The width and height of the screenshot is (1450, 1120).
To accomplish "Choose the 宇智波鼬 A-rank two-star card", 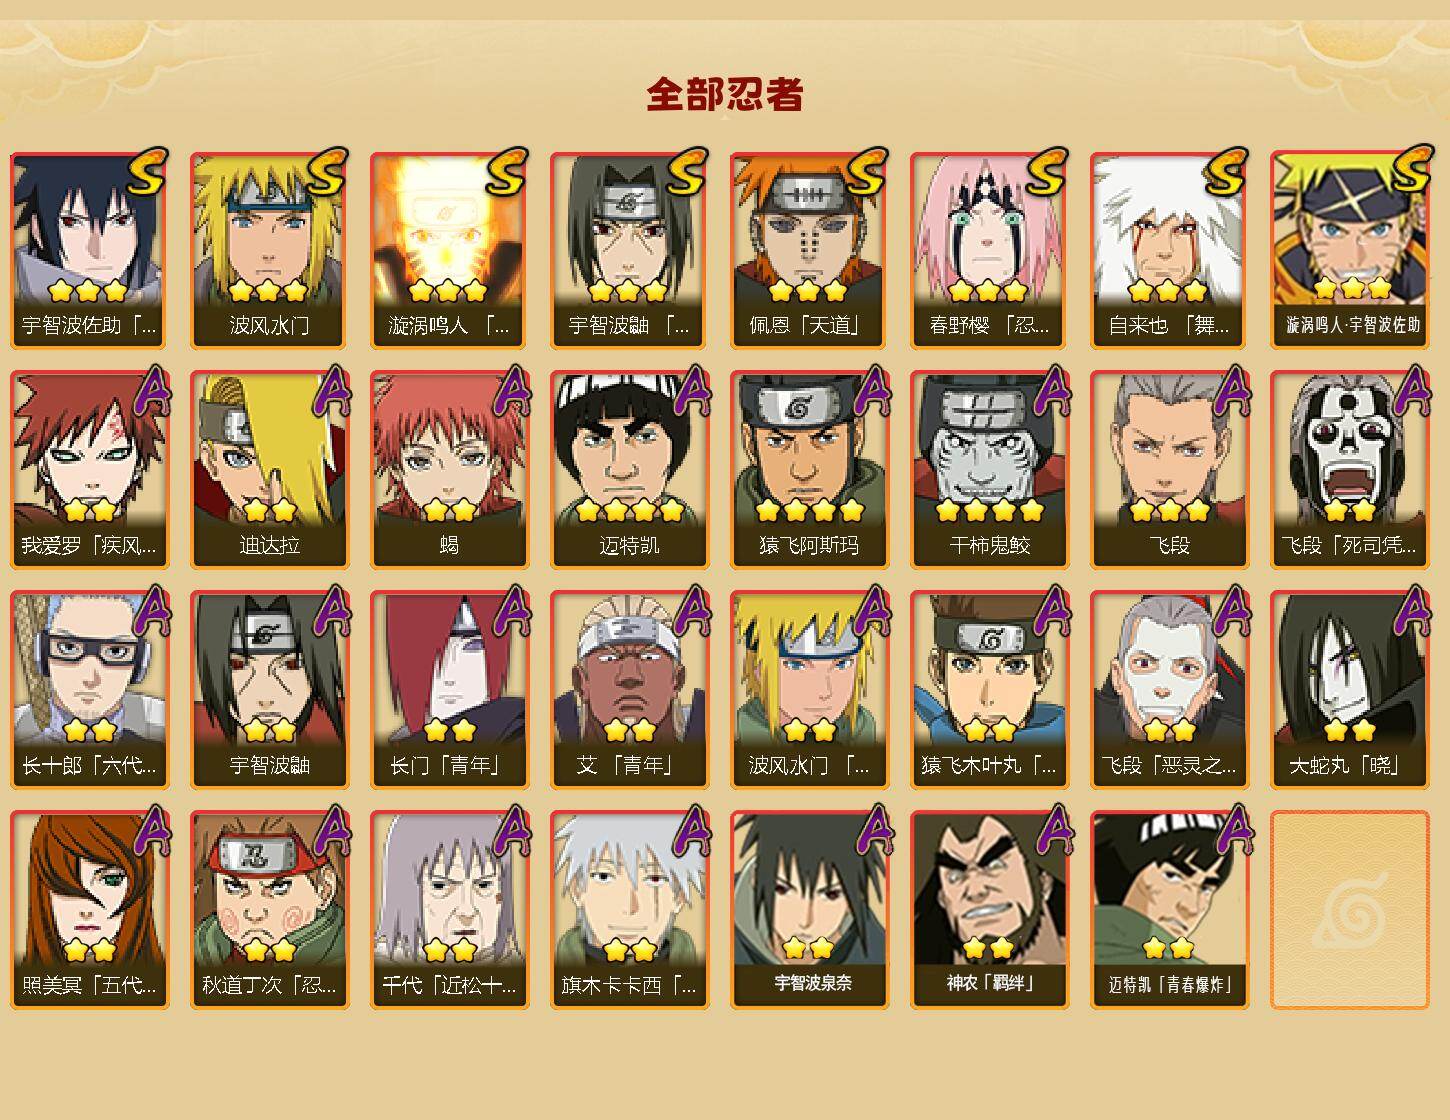I will 269,690.
